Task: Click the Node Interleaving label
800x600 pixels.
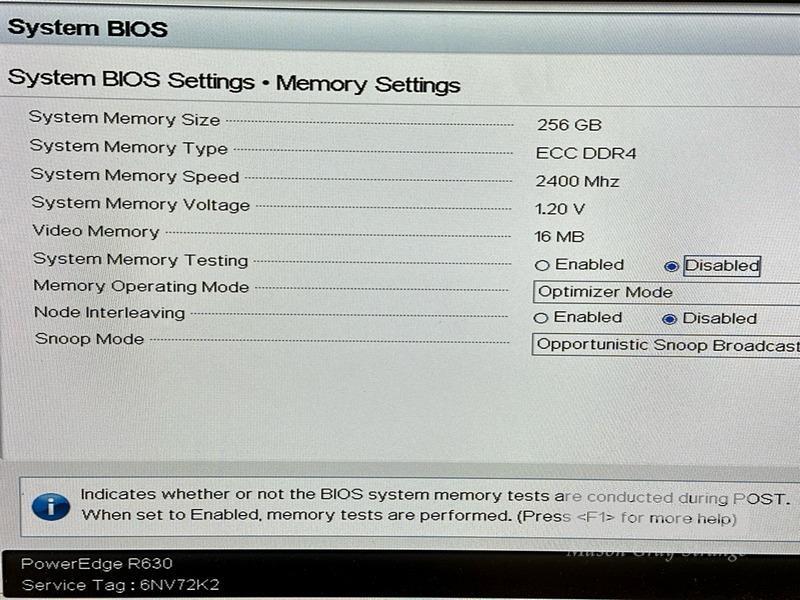Action: [x=109, y=312]
